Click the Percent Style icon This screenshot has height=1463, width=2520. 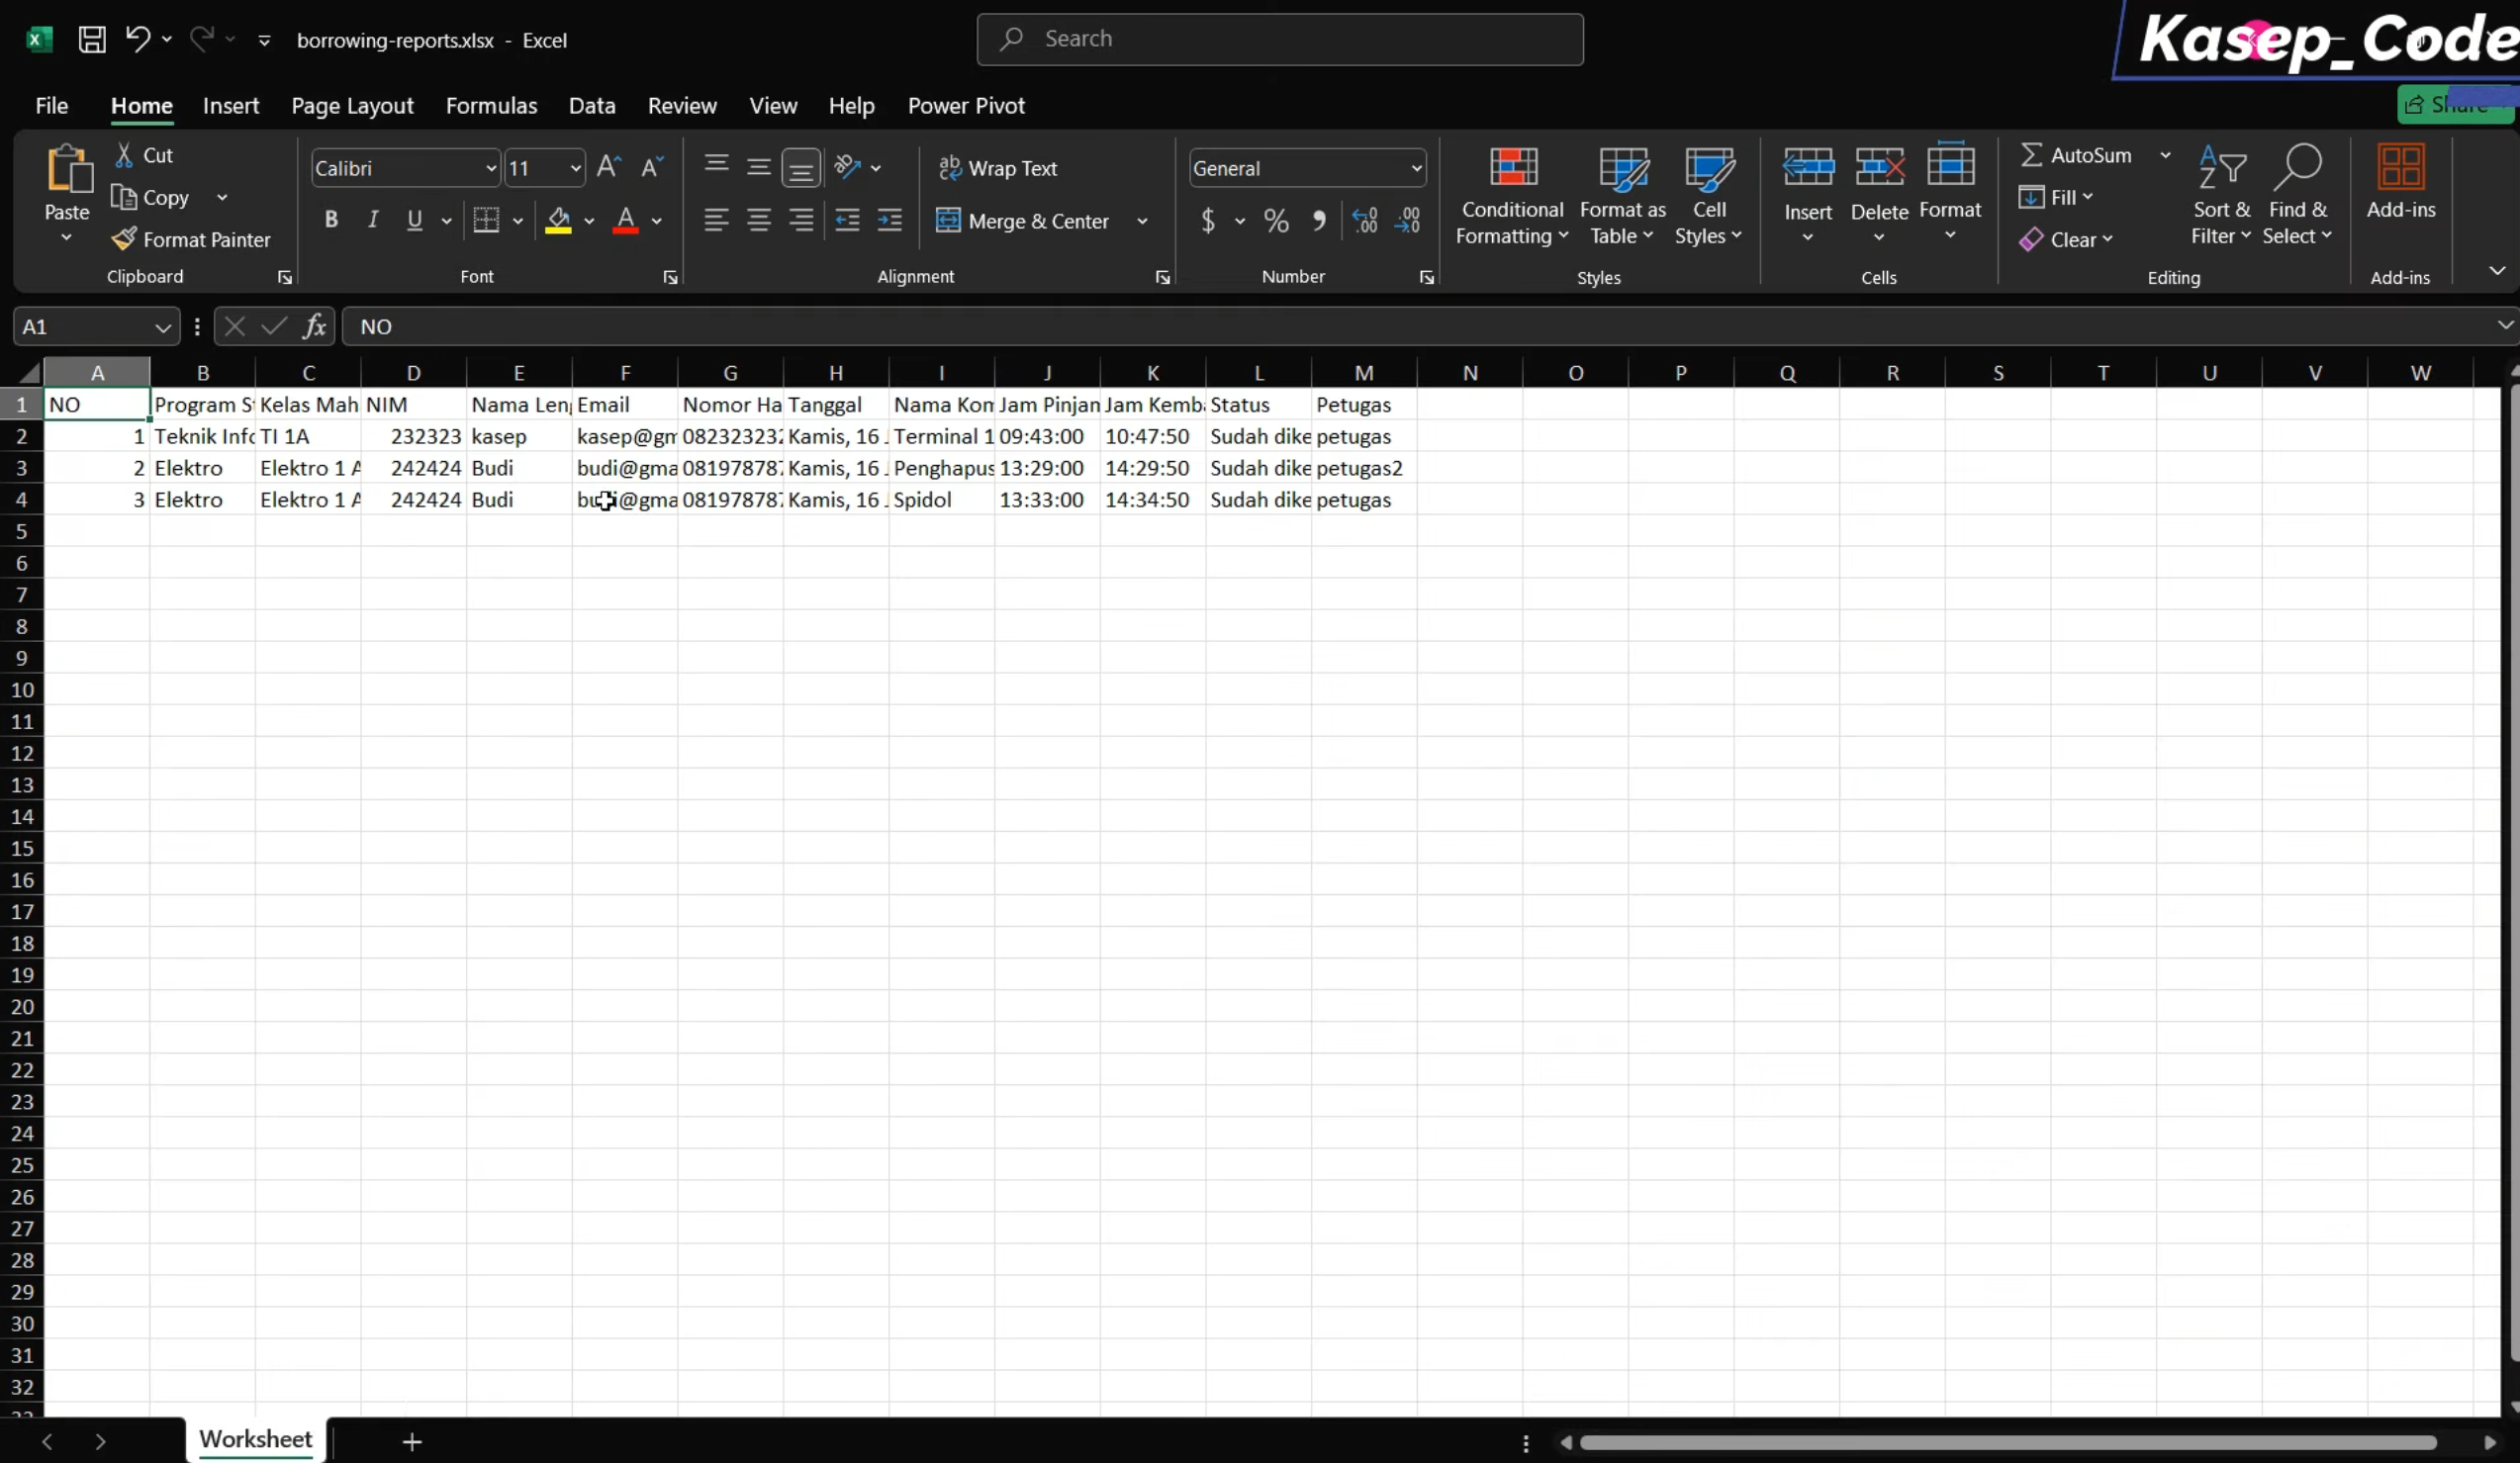click(x=1276, y=220)
